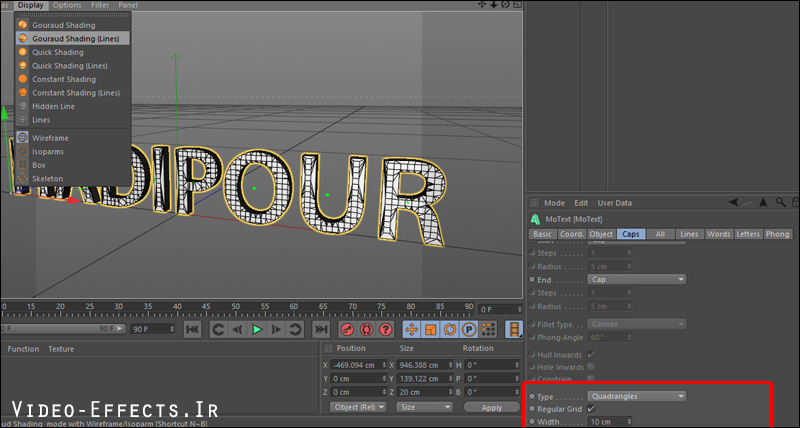Choose Quick Shading display mode
Viewport: 800px width, 428px height.
point(72,52)
